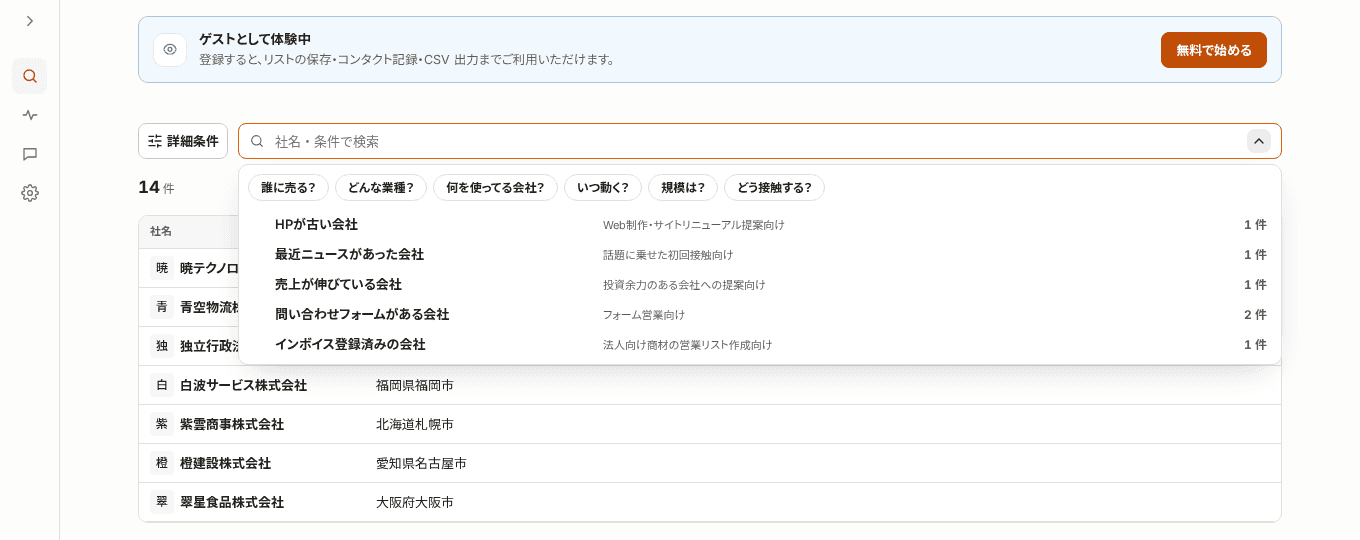This screenshot has height=540, width=1360.
Task: Click the 青 avatar badge
Action: [x=162, y=307]
